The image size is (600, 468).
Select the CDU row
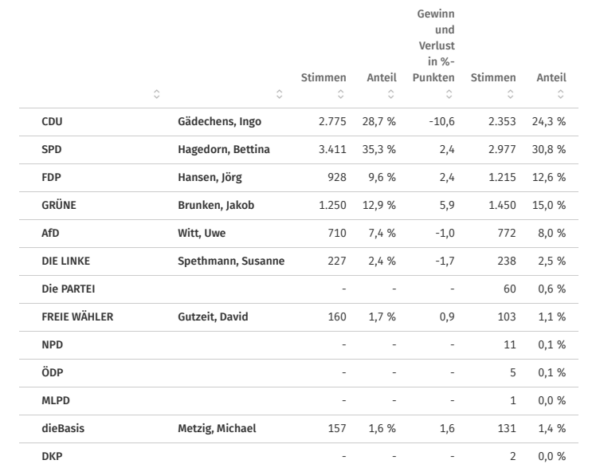tap(298, 122)
